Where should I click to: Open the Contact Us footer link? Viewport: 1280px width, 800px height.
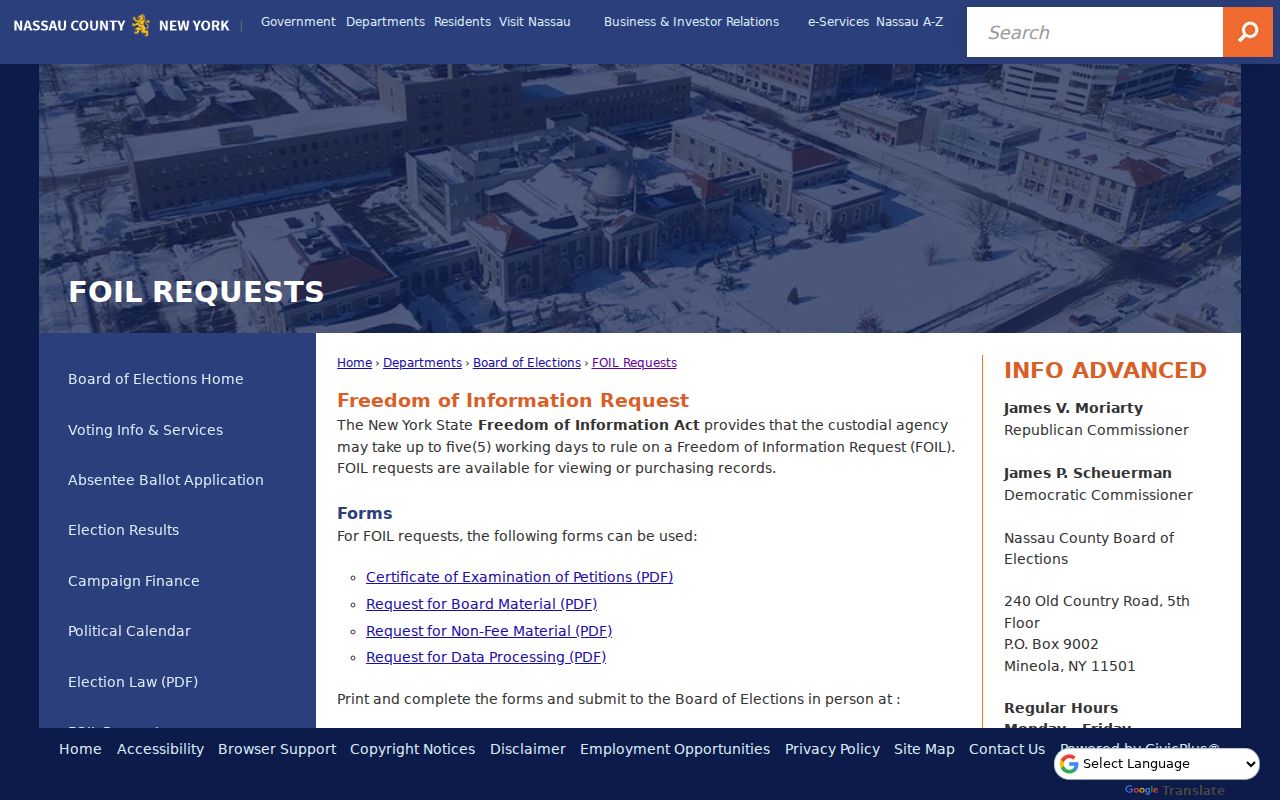point(1007,749)
